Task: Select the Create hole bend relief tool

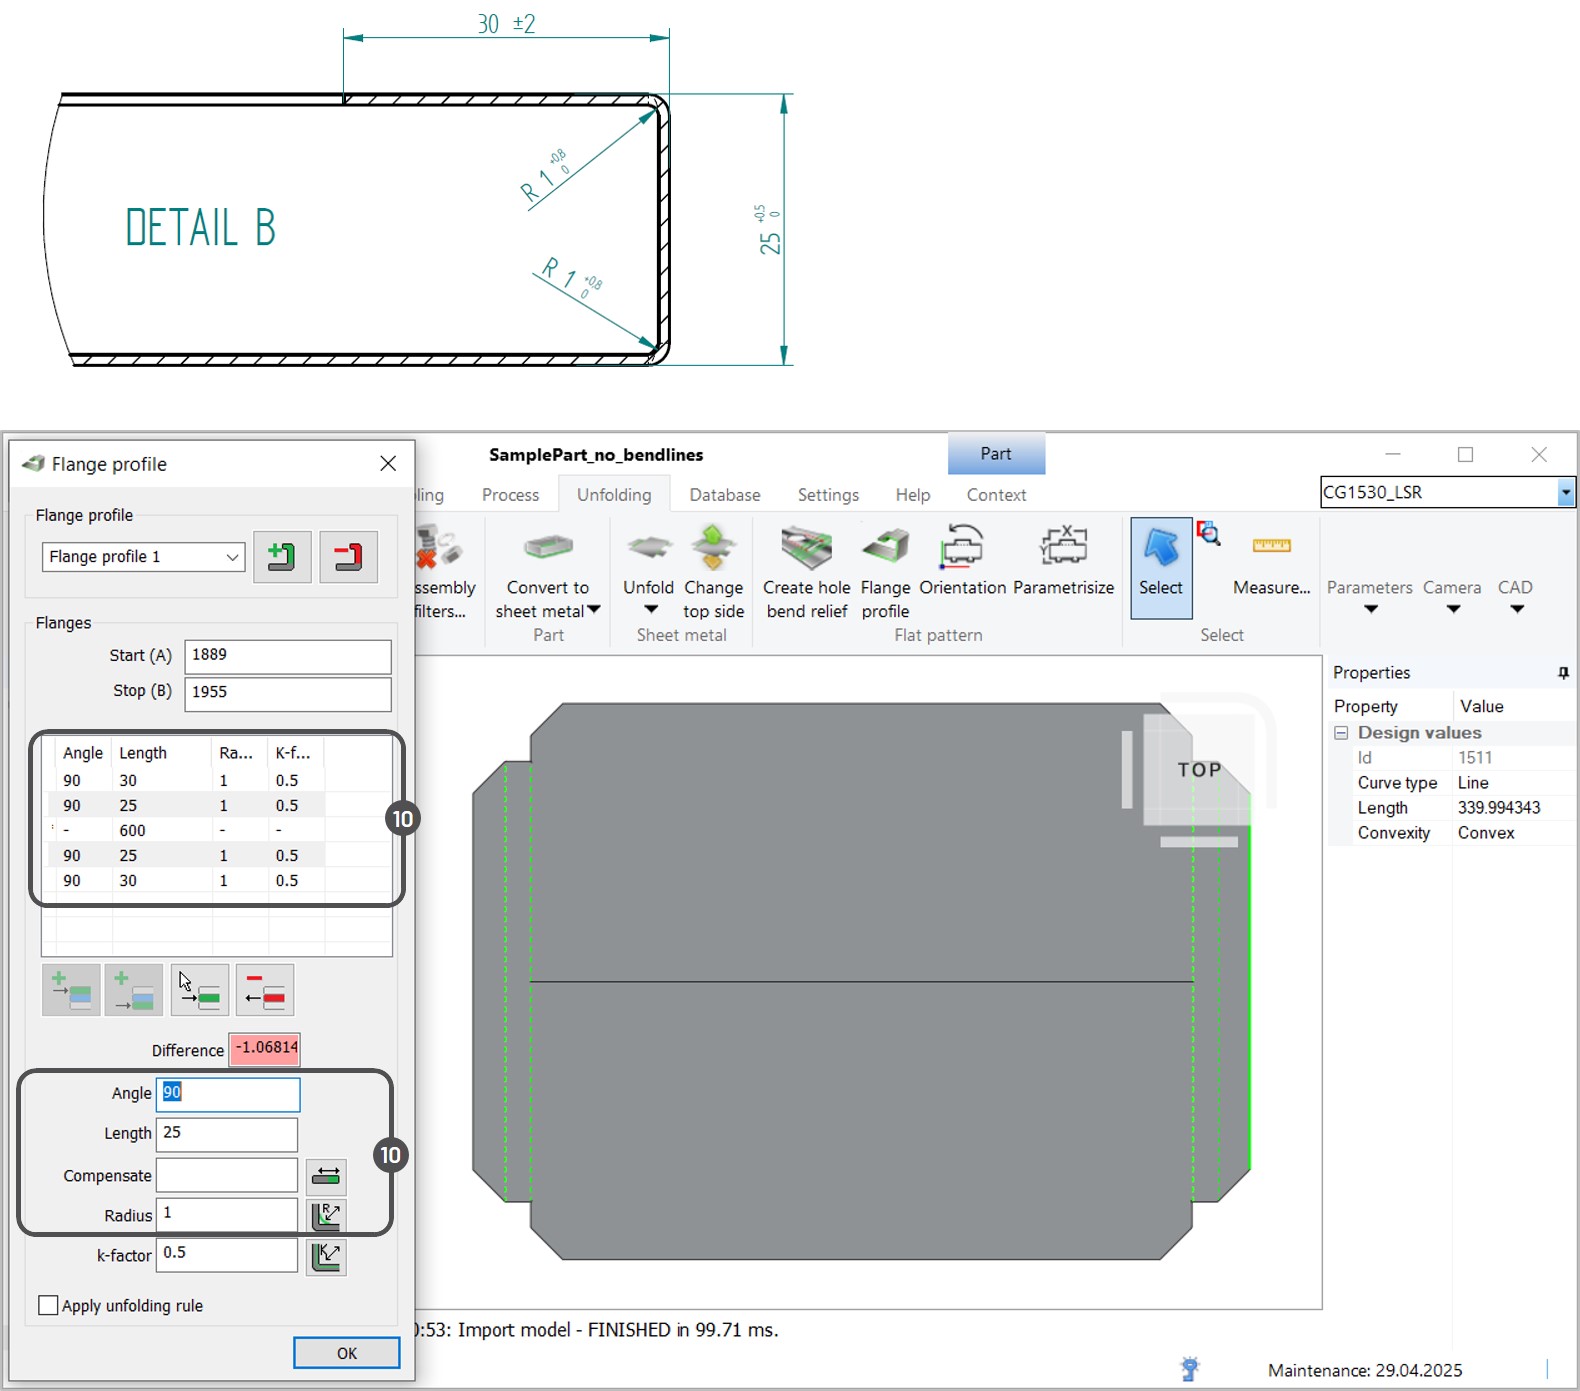Action: pyautogui.click(x=806, y=548)
